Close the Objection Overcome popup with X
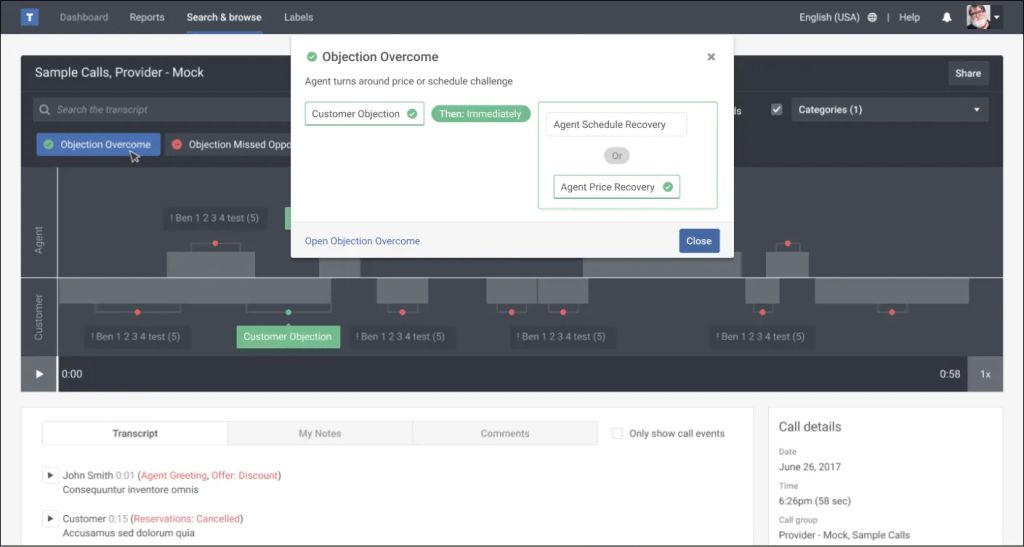This screenshot has height=547, width=1024. (x=711, y=57)
